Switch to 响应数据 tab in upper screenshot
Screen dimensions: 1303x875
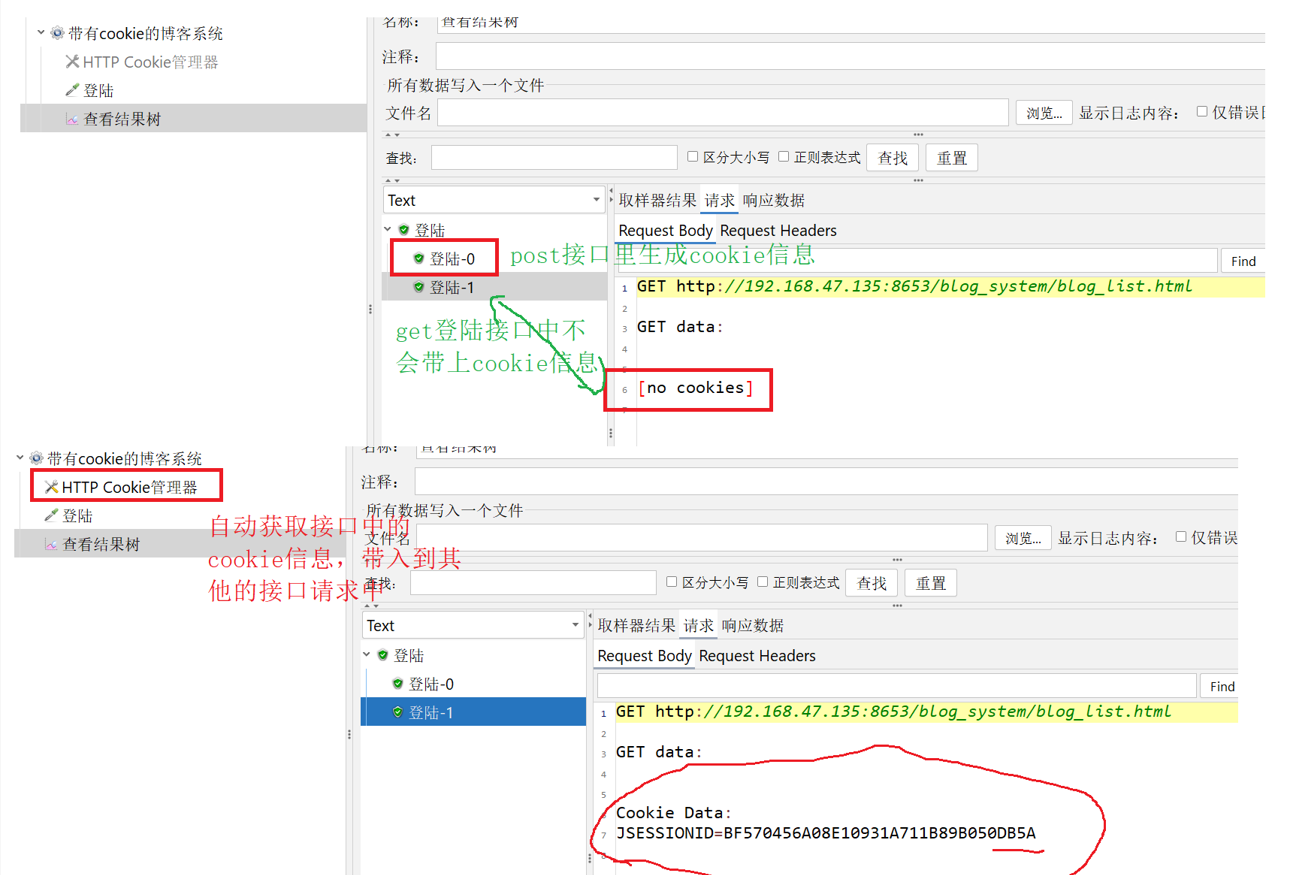[774, 200]
